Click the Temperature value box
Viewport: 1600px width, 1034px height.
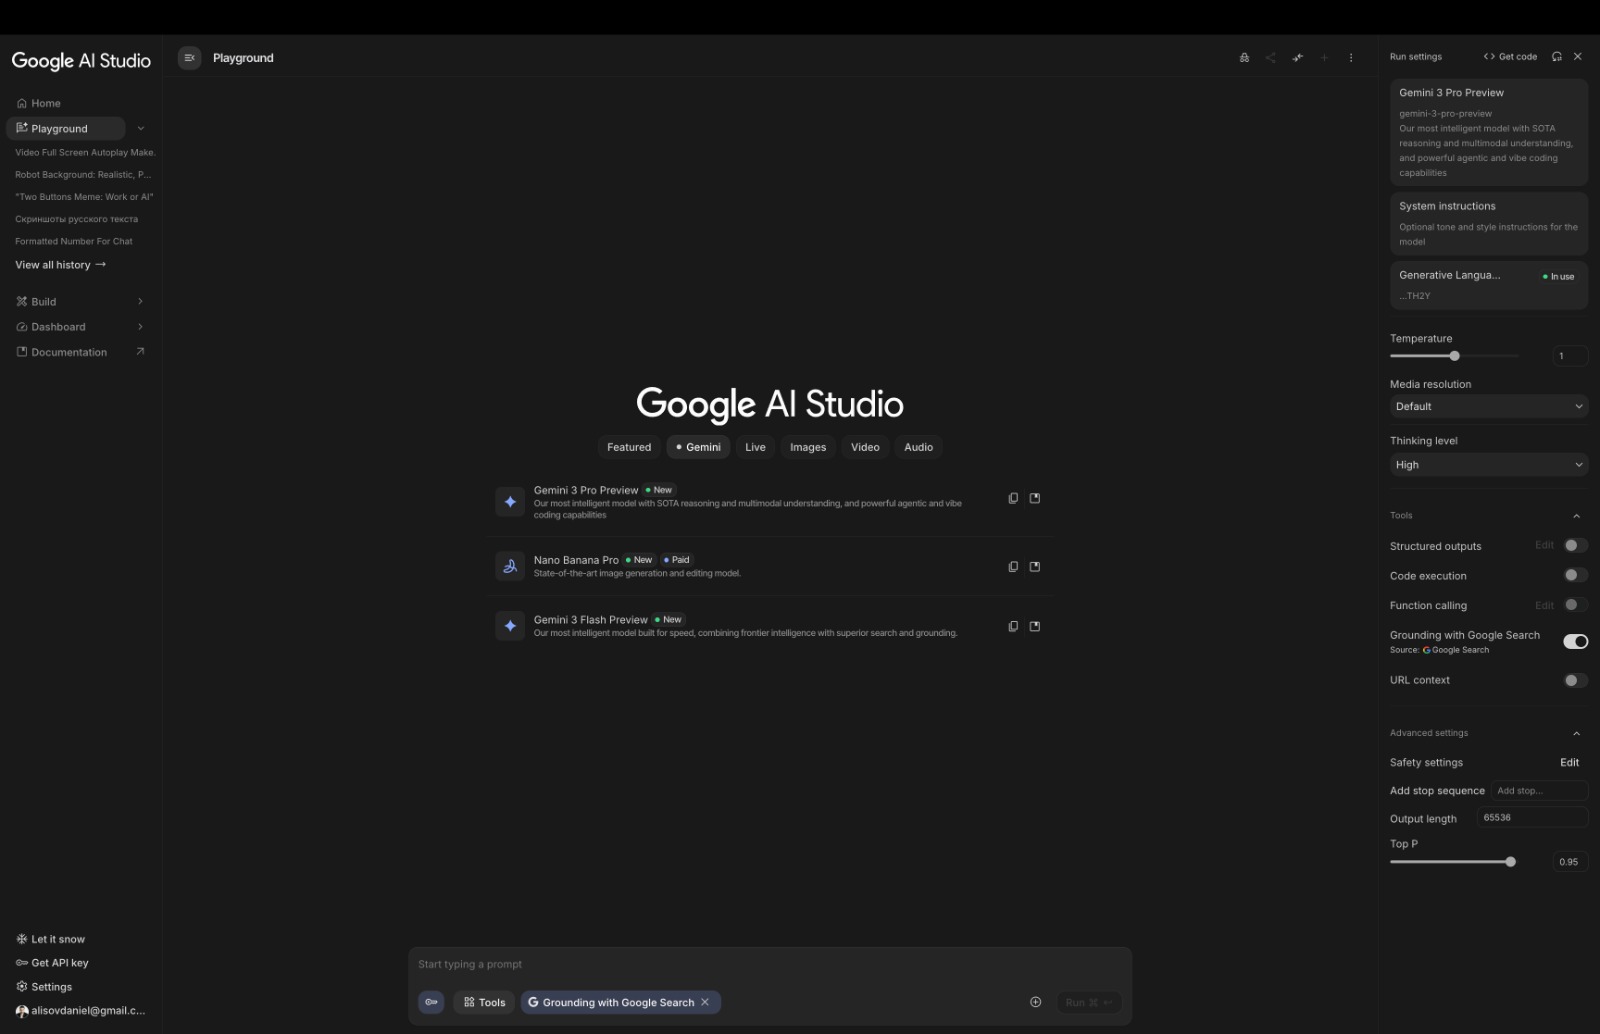click(1570, 356)
